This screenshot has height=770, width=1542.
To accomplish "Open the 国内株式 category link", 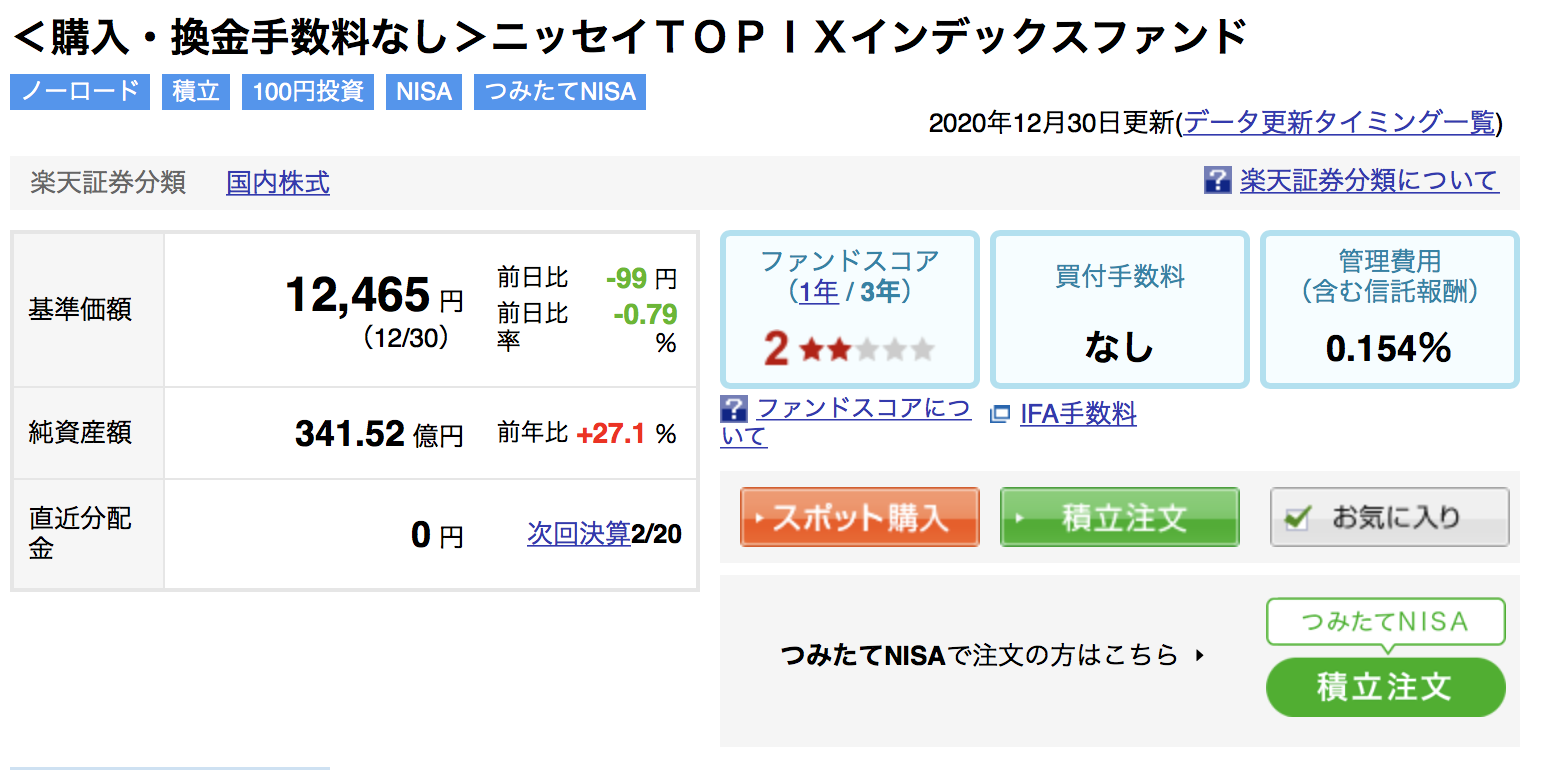I will pyautogui.click(x=278, y=183).
